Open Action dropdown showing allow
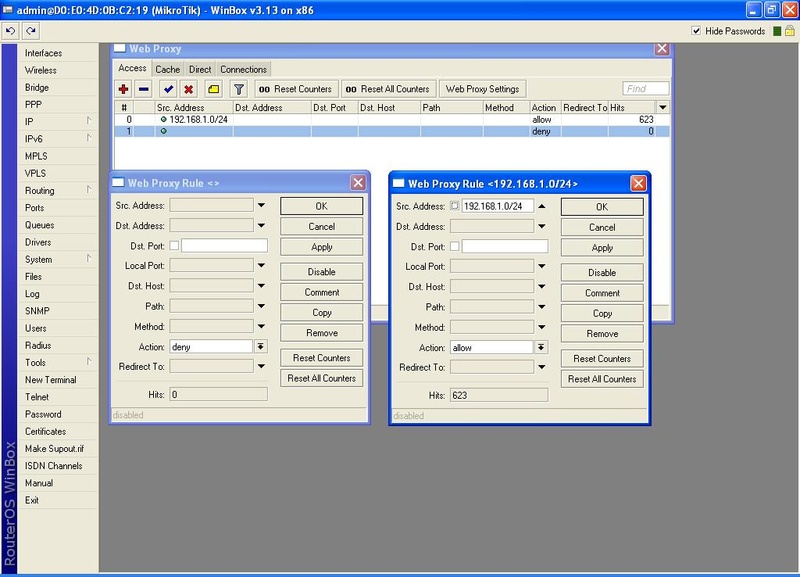 541,347
